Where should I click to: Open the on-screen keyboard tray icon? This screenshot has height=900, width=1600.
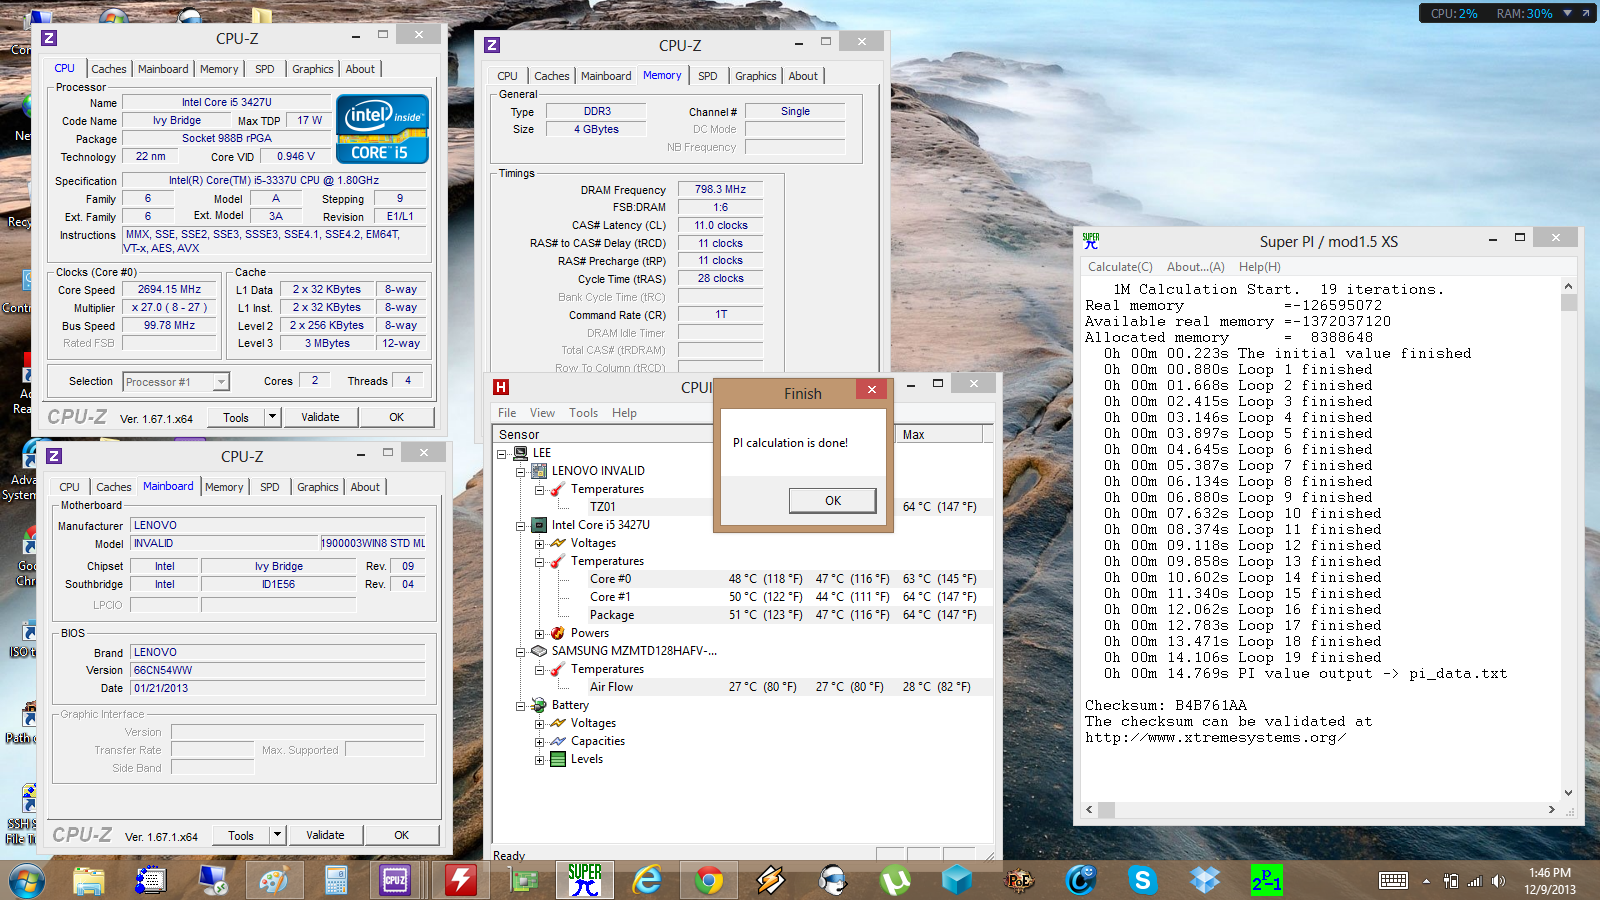(1393, 881)
